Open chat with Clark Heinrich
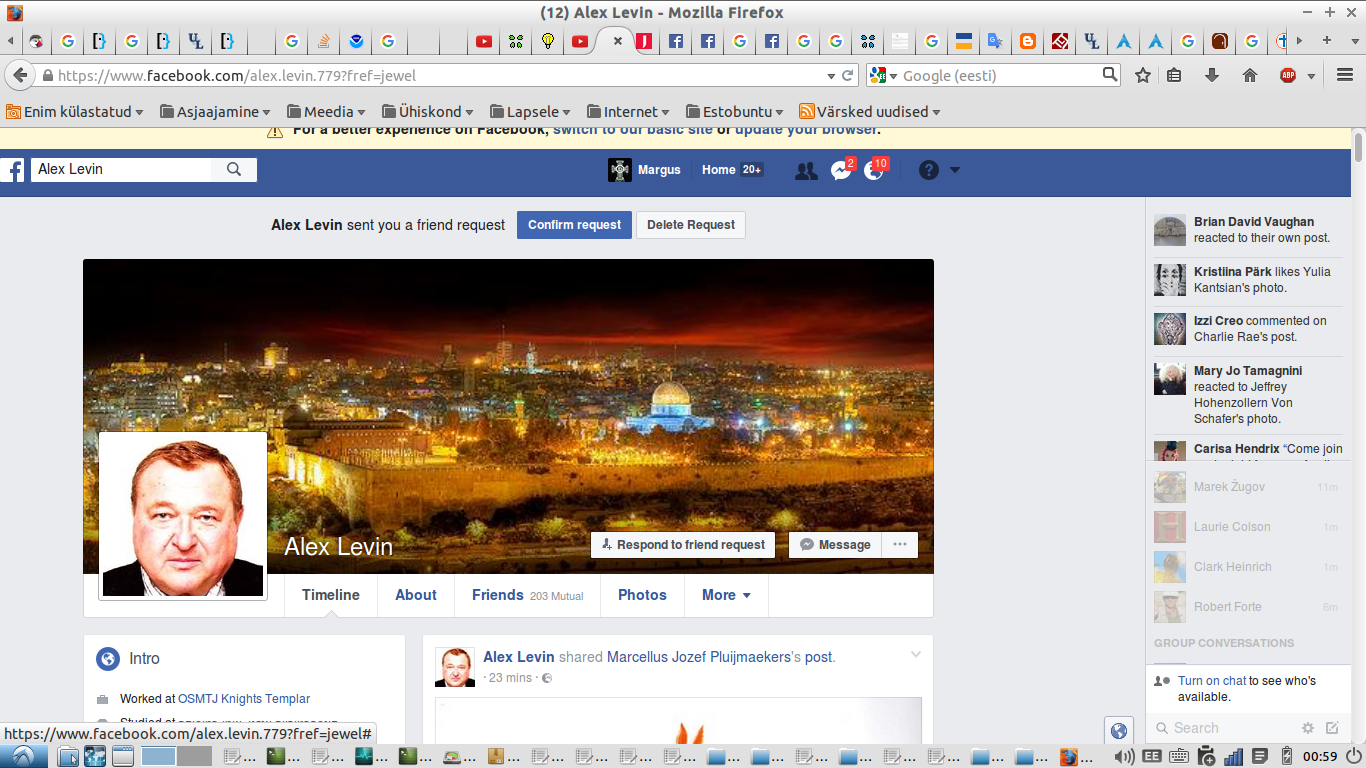The width and height of the screenshot is (1366, 768). (x=1246, y=567)
